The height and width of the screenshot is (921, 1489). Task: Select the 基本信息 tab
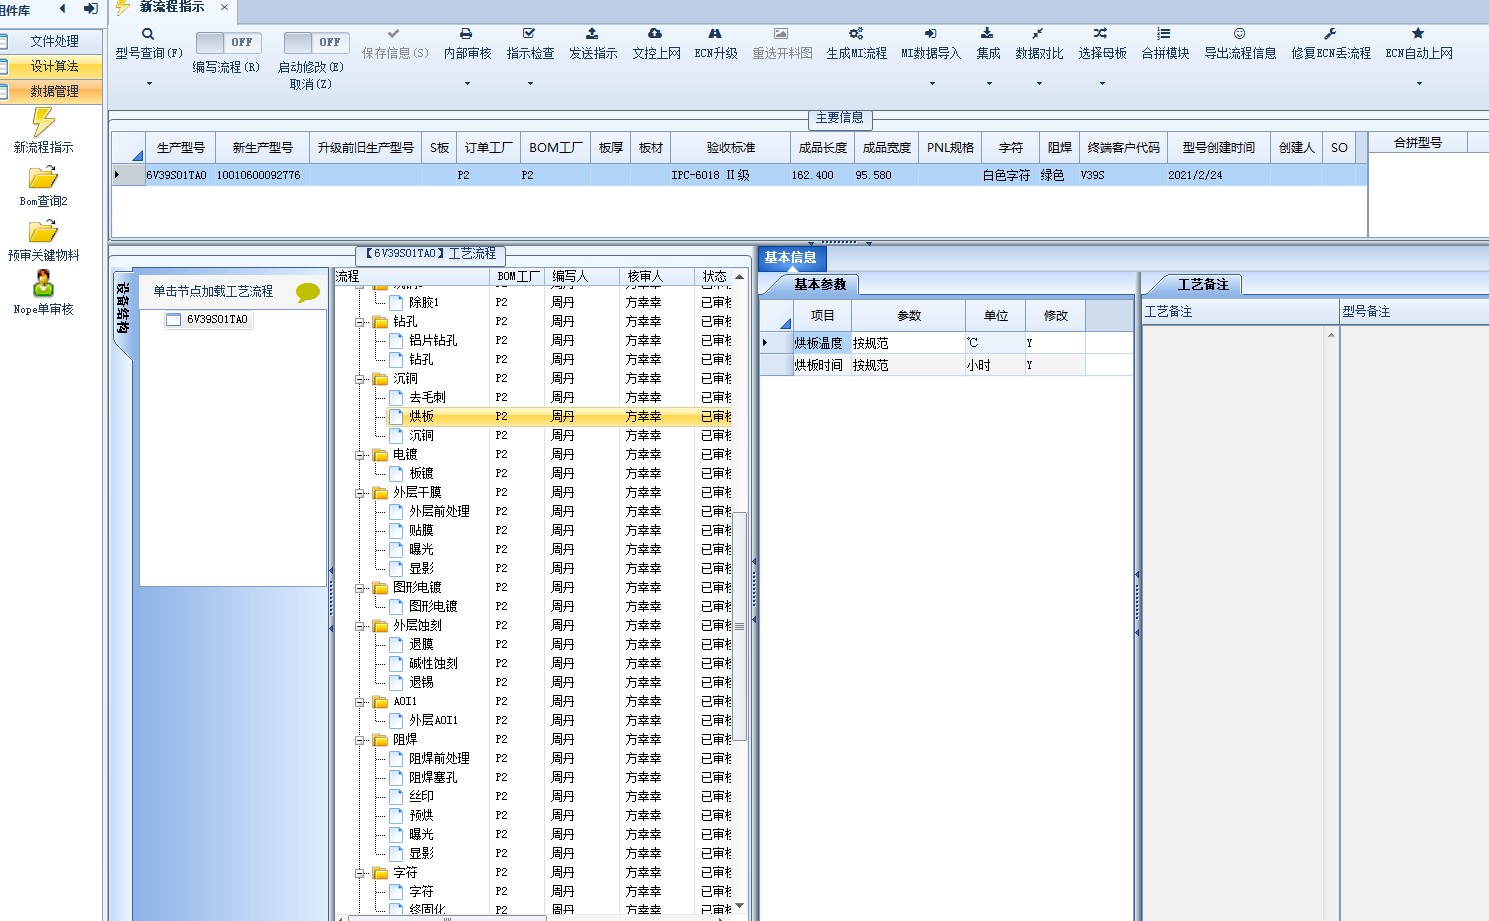791,258
